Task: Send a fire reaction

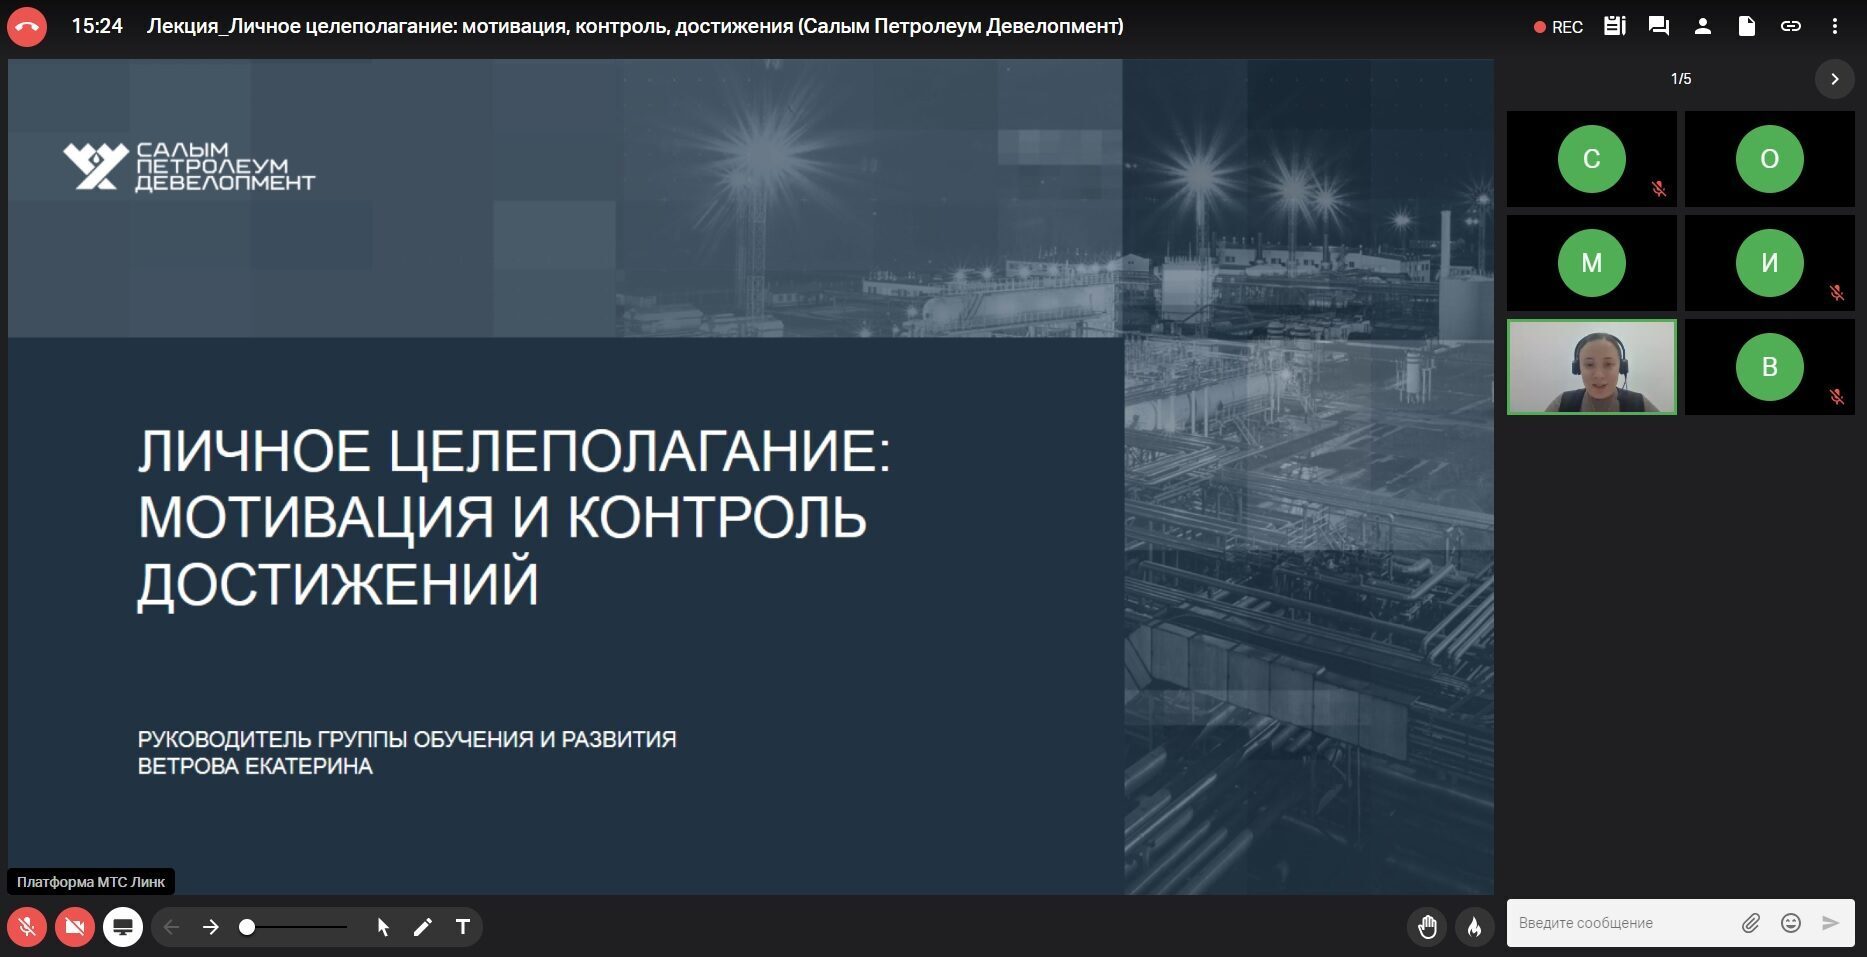Action: 1474,927
